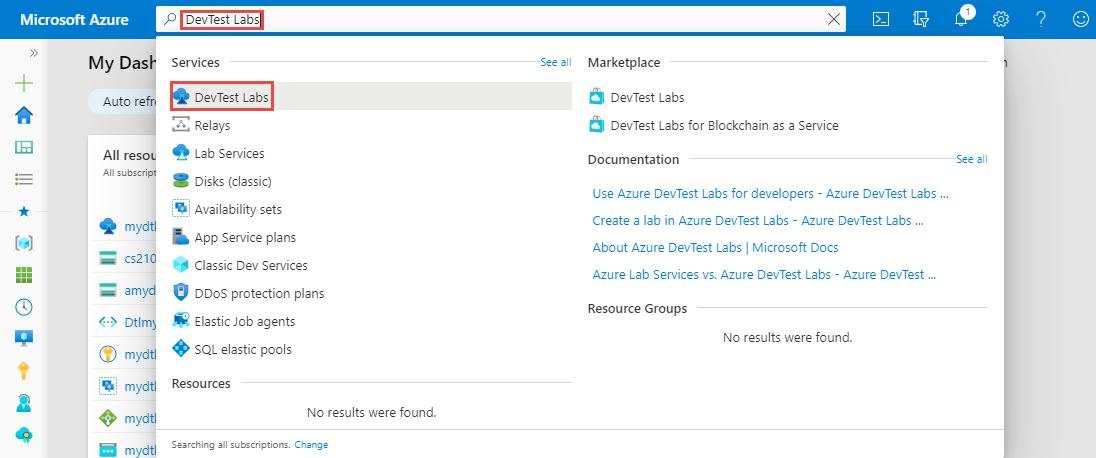Click in the DevTest Labs search field
1096x458 pixels.
pos(500,19)
